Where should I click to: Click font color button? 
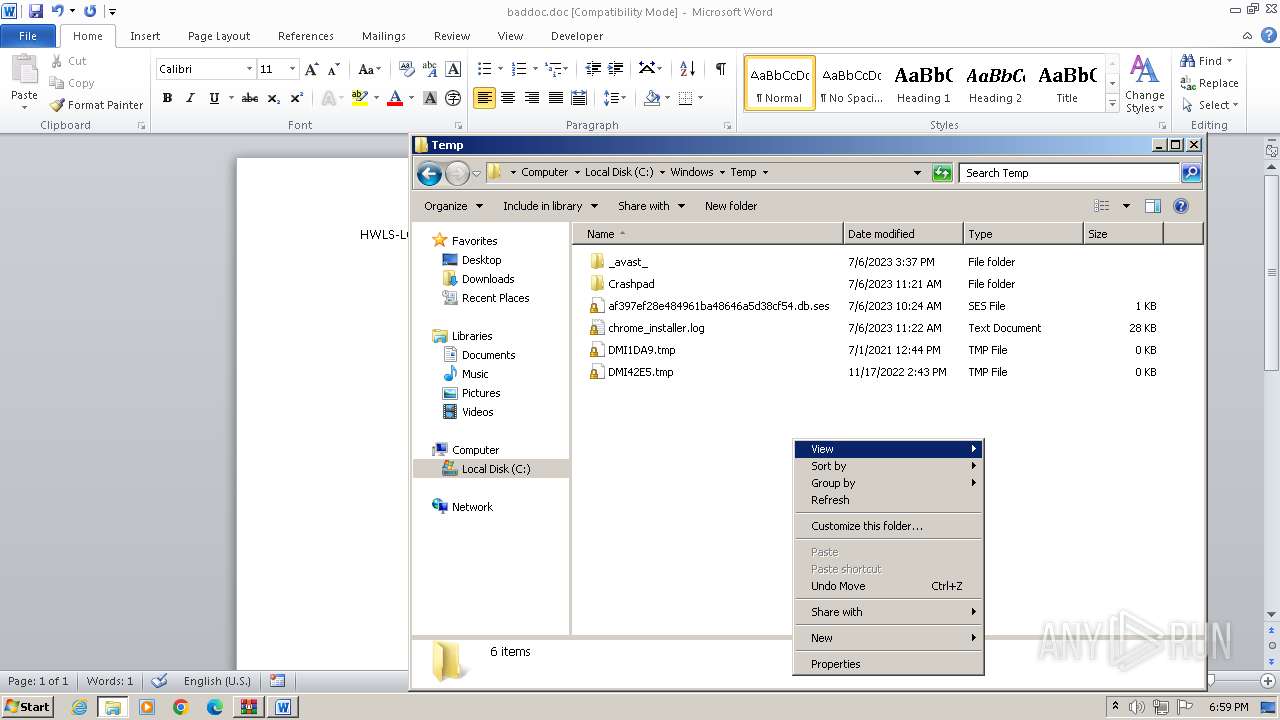tap(395, 98)
